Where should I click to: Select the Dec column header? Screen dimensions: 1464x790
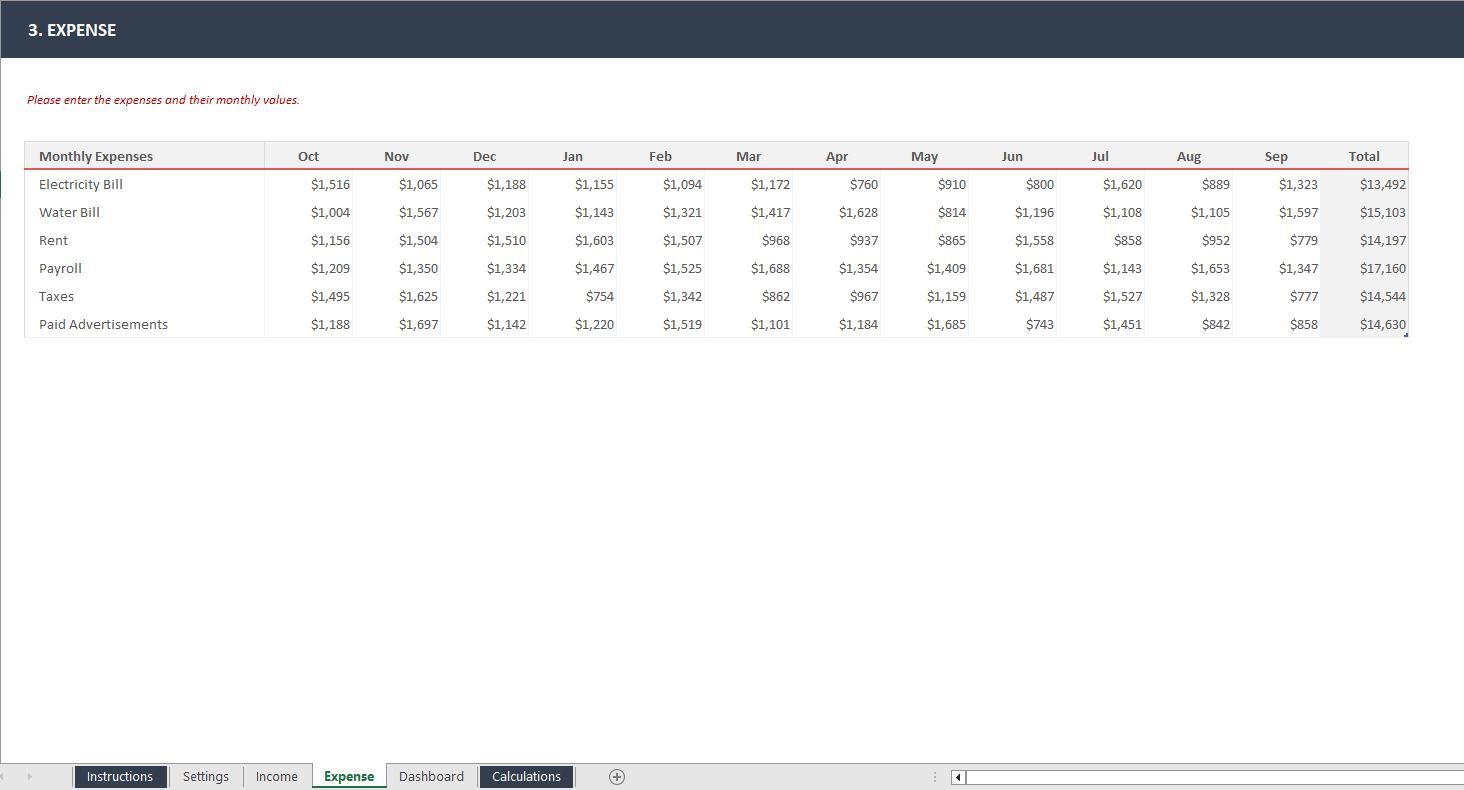[x=485, y=156]
